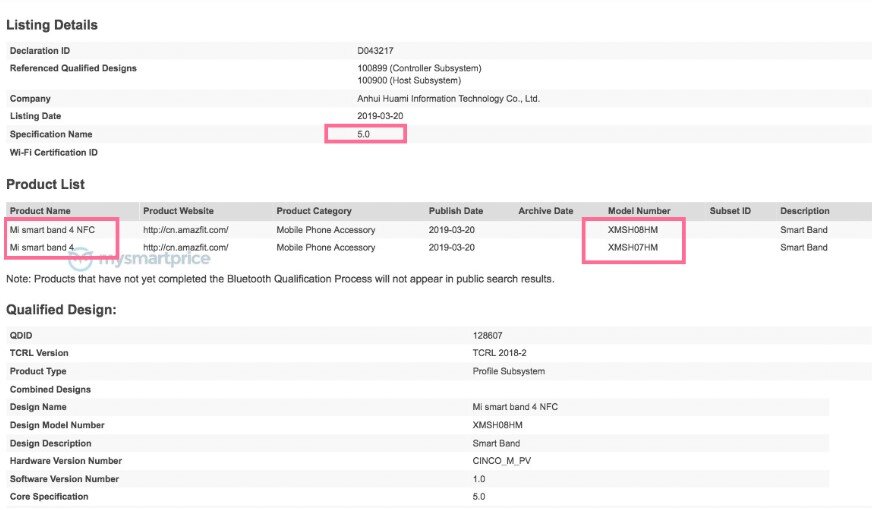Select product name Mi smart band 4 NFC
Screen dimensions: 872x510
pos(52,230)
